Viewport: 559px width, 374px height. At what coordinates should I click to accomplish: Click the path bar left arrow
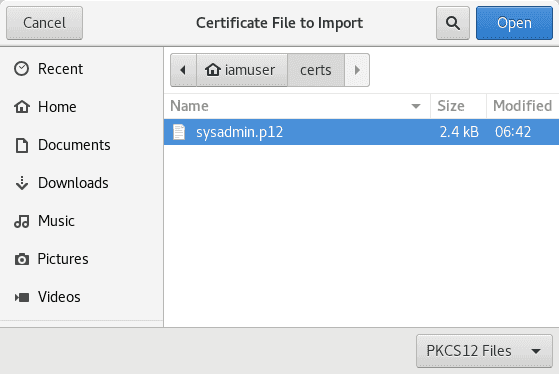coord(183,70)
